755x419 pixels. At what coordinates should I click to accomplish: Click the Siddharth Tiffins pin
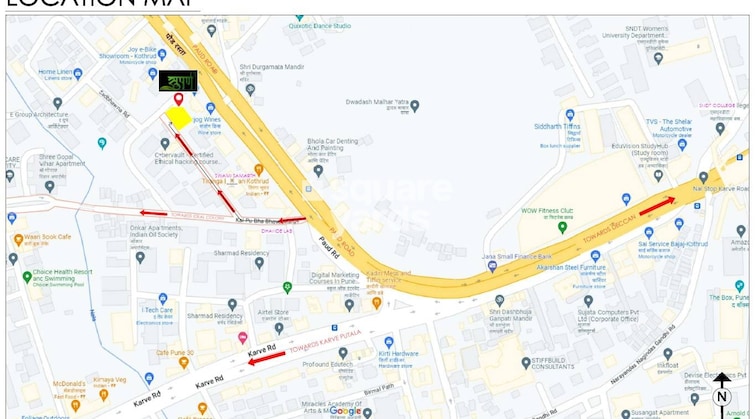pyautogui.click(x=570, y=115)
